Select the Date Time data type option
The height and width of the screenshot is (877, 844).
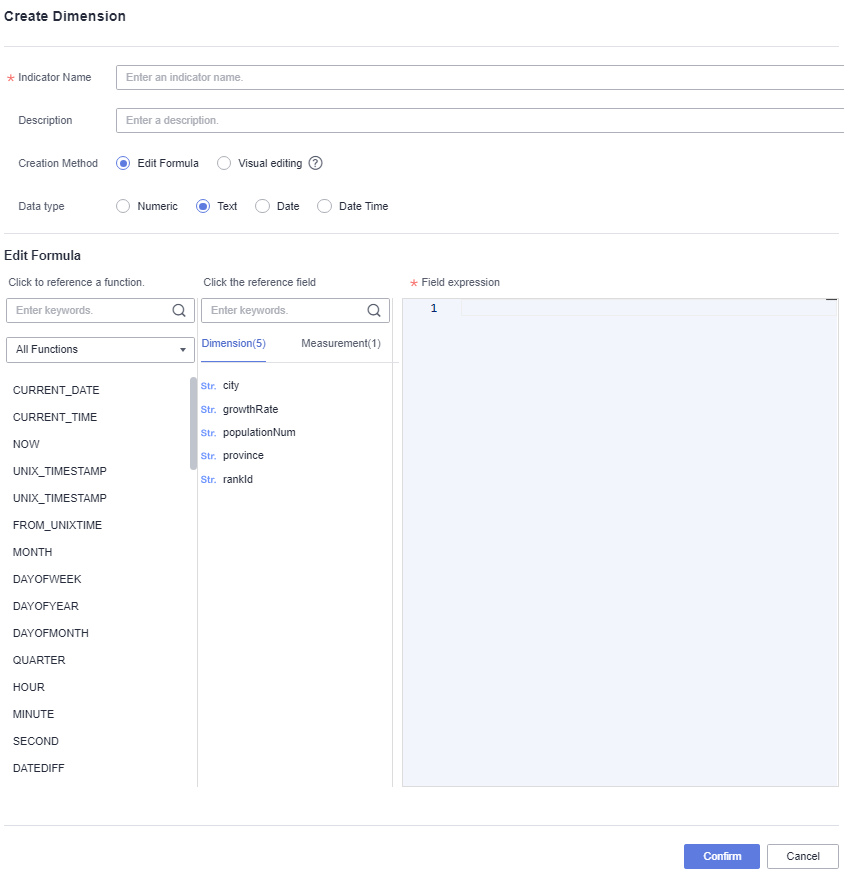point(324,207)
